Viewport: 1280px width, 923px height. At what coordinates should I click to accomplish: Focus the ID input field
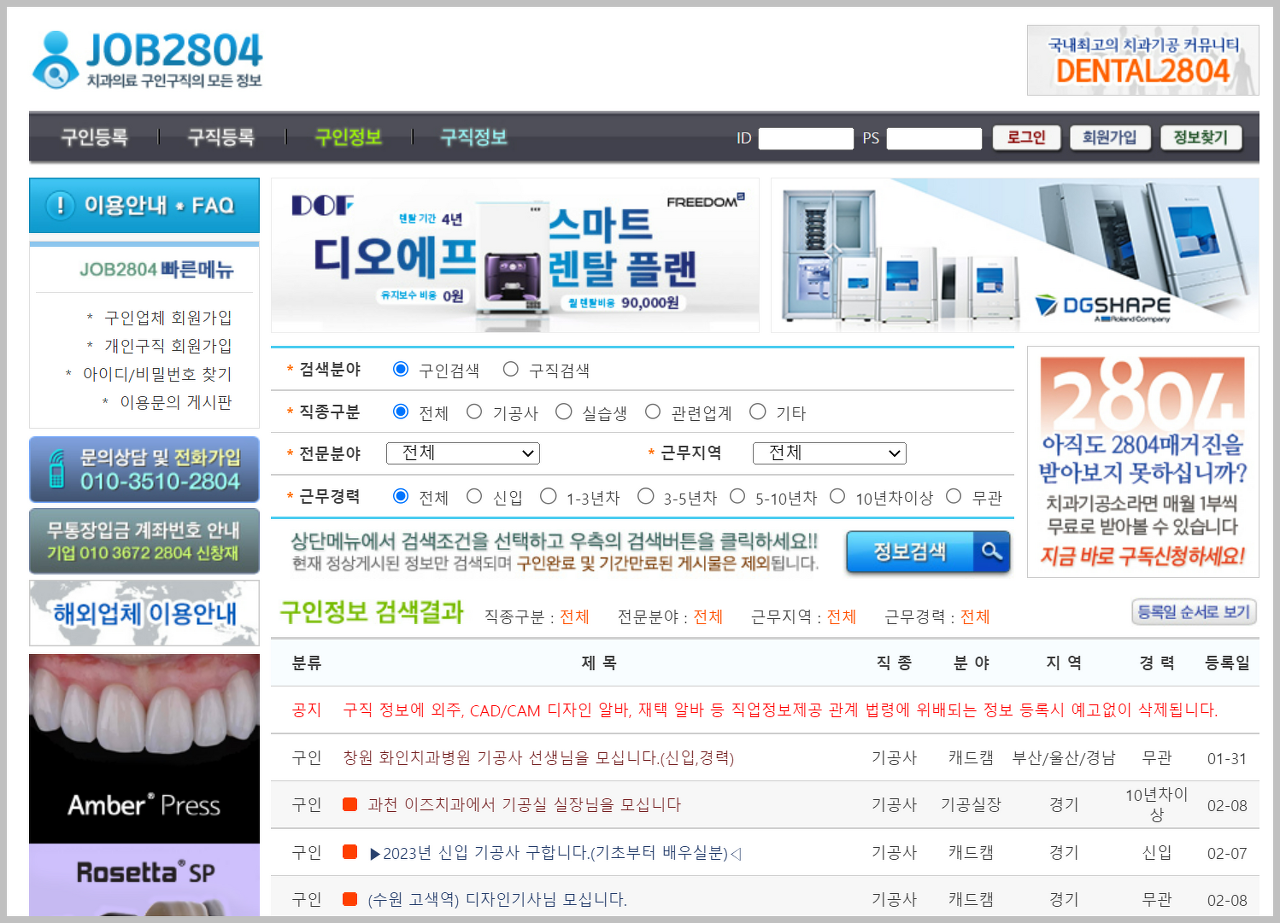(806, 138)
